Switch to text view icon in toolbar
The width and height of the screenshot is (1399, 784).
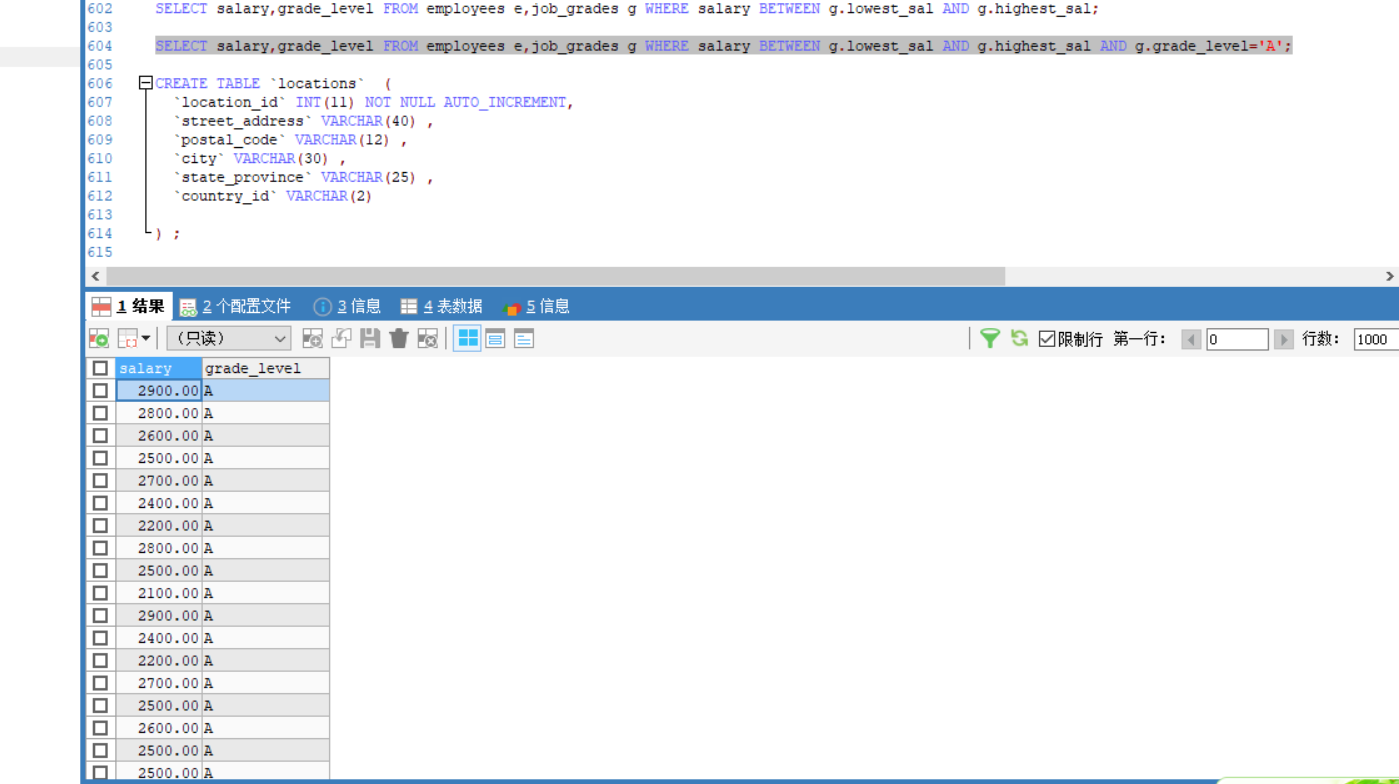click(x=524, y=338)
